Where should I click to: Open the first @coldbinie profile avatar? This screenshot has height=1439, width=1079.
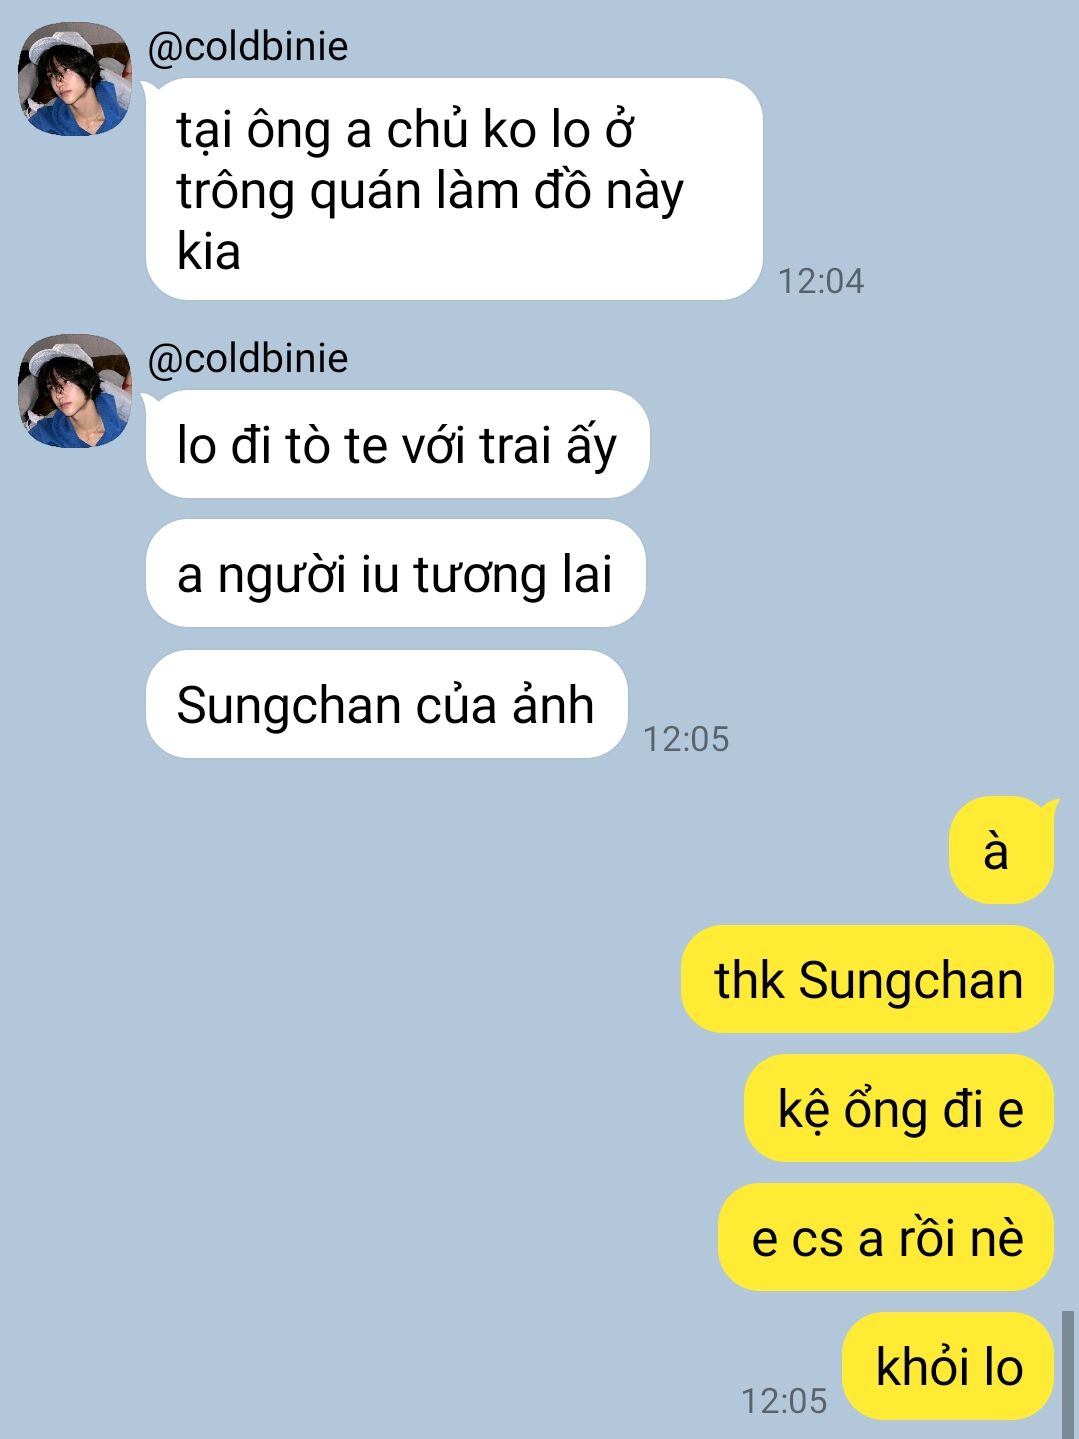point(75,79)
